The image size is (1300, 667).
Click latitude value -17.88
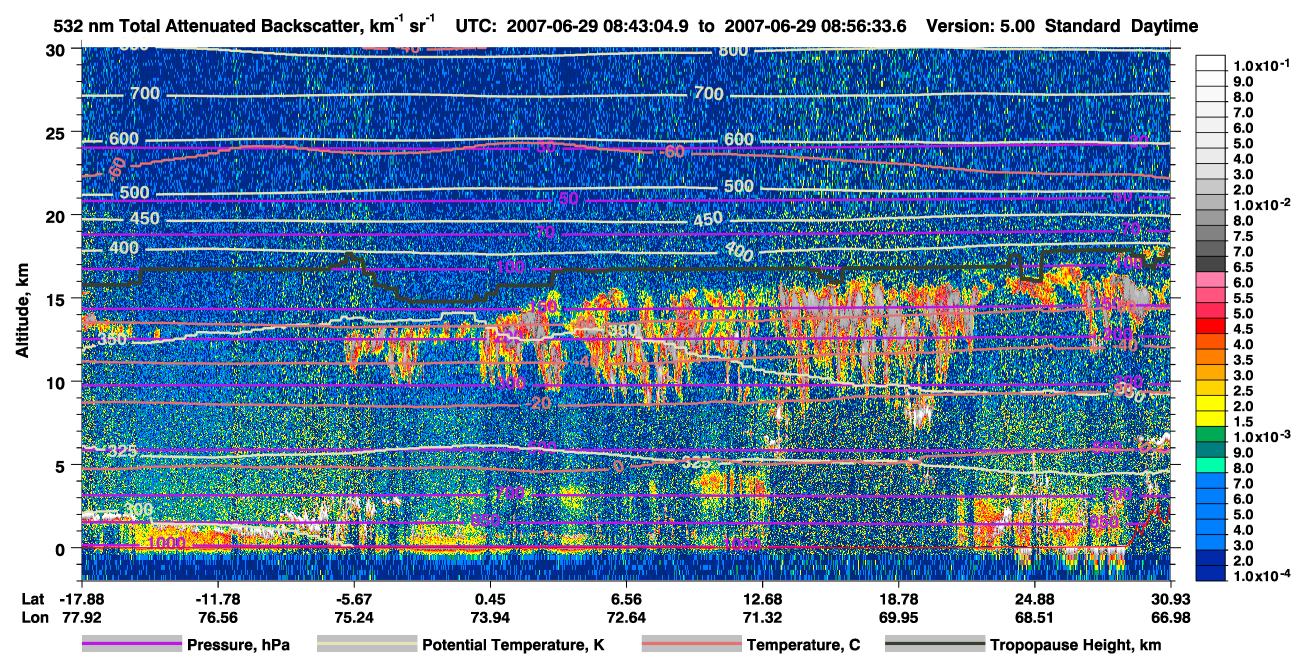[82, 599]
